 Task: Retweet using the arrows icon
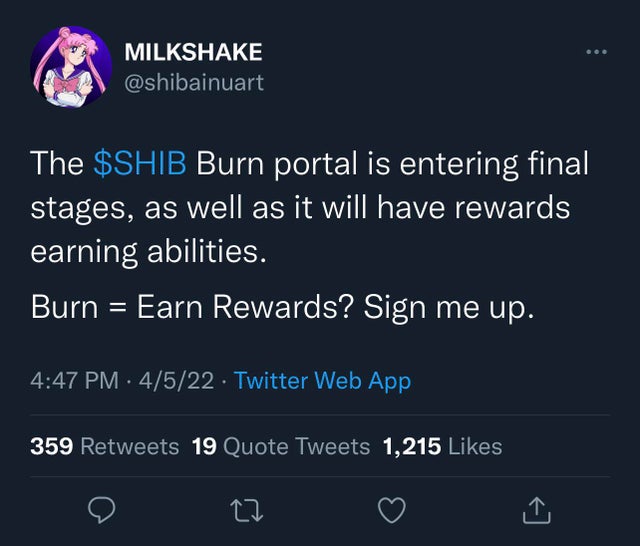[247, 511]
